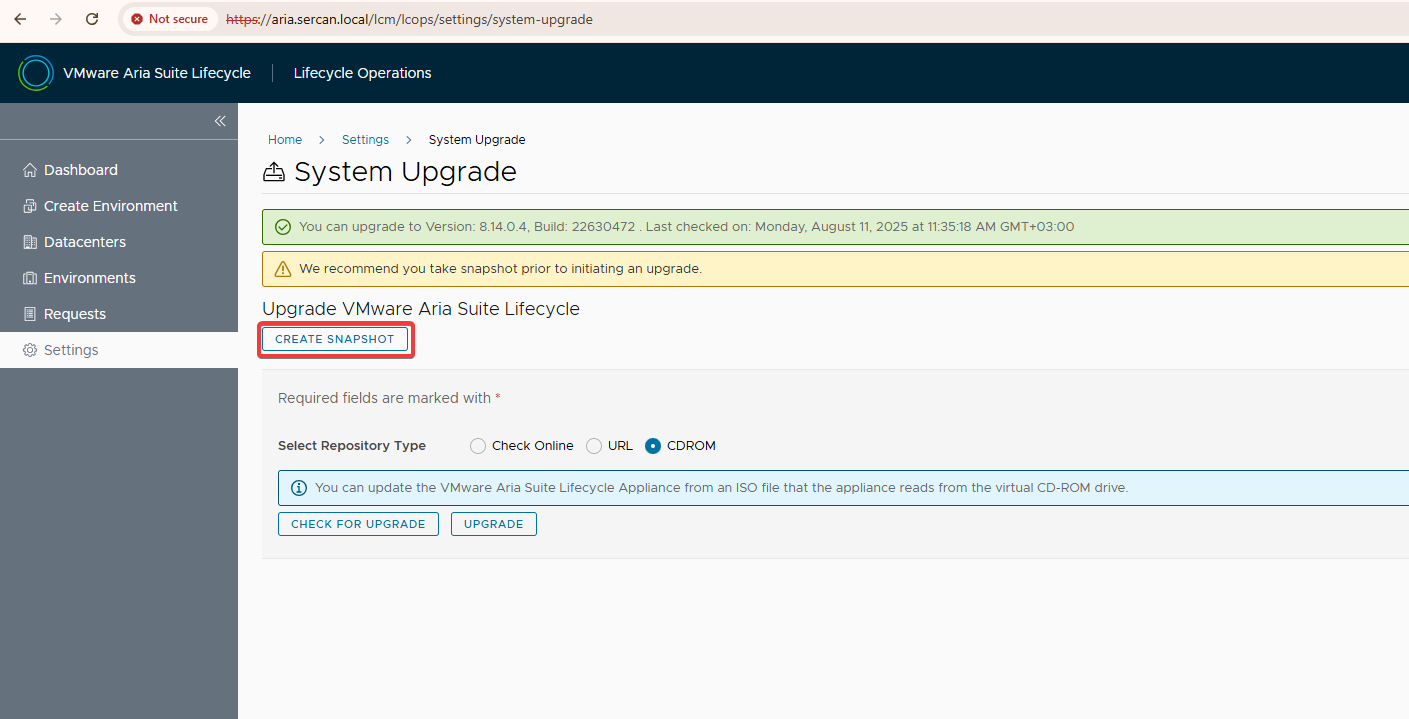This screenshot has width=1409, height=719.
Task: Click the upgrade version available message
Action: click(687, 227)
